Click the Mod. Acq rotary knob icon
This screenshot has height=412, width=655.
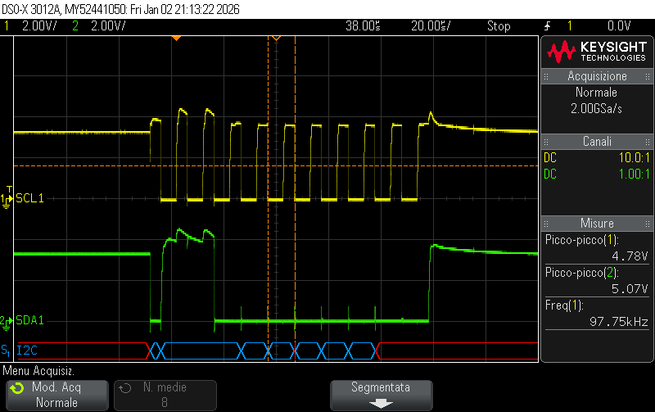pos(17,388)
